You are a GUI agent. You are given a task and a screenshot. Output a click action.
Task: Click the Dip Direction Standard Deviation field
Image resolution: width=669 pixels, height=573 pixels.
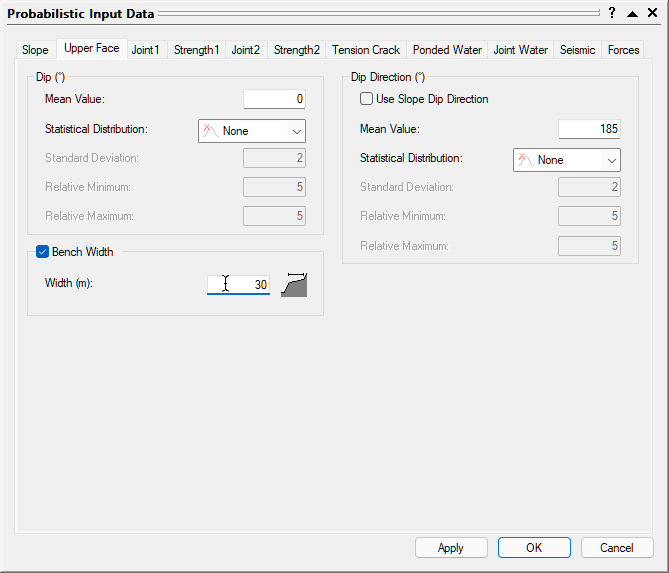tap(589, 187)
